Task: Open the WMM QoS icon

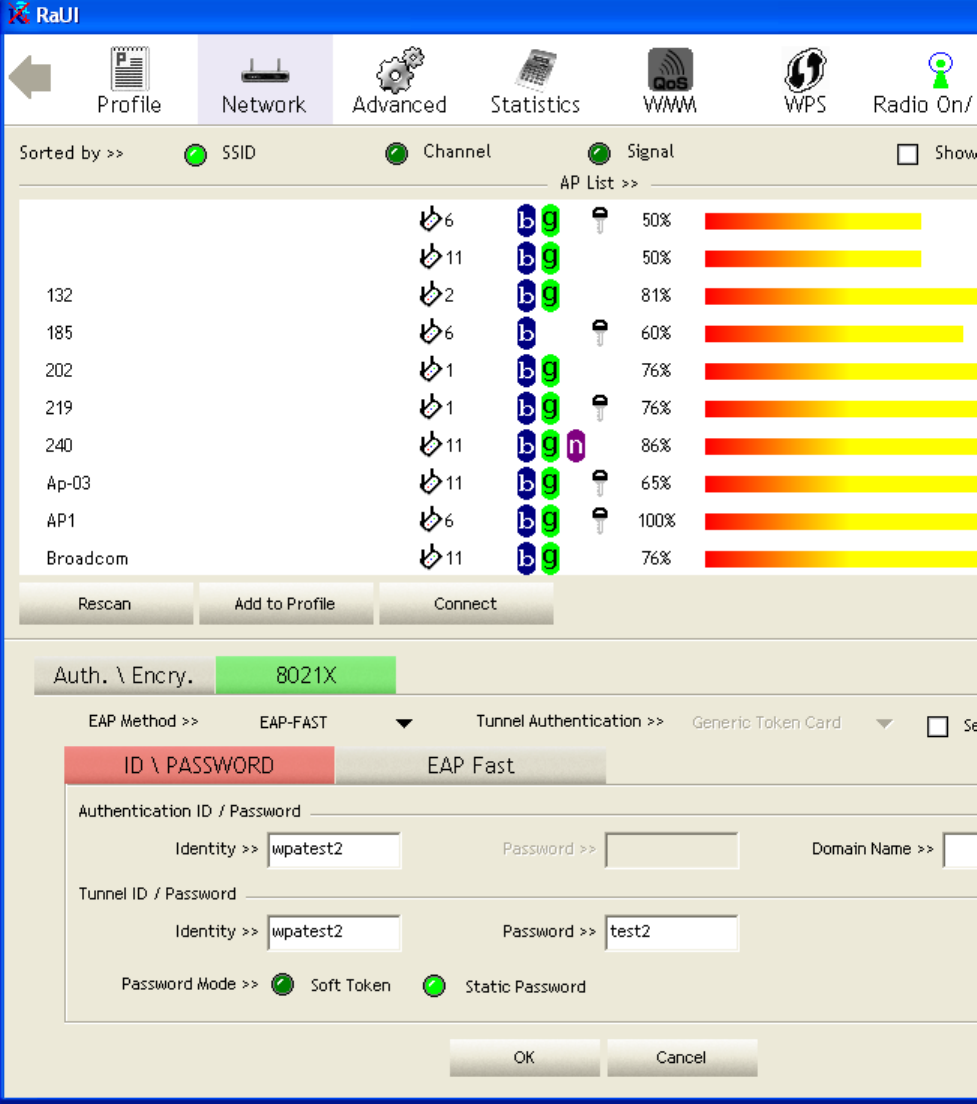Action: point(670,70)
